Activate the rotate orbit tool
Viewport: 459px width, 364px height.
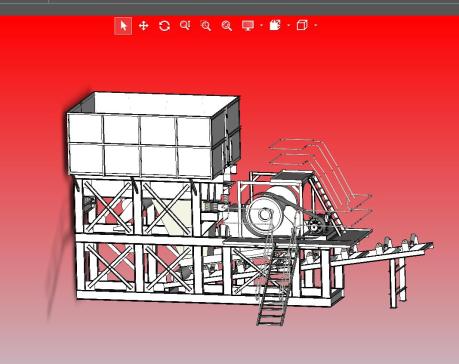164,26
